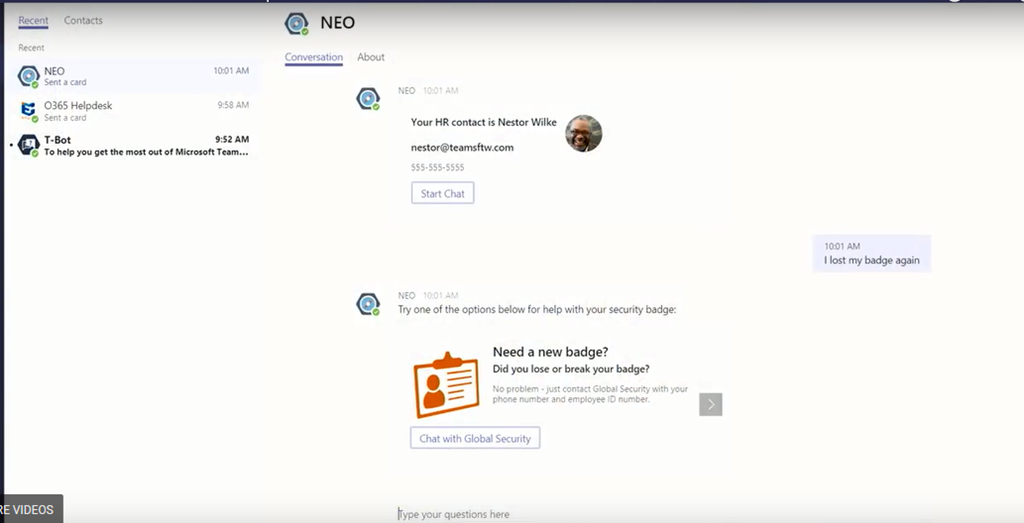Open the About tab
This screenshot has height=523, width=1024.
pos(371,57)
